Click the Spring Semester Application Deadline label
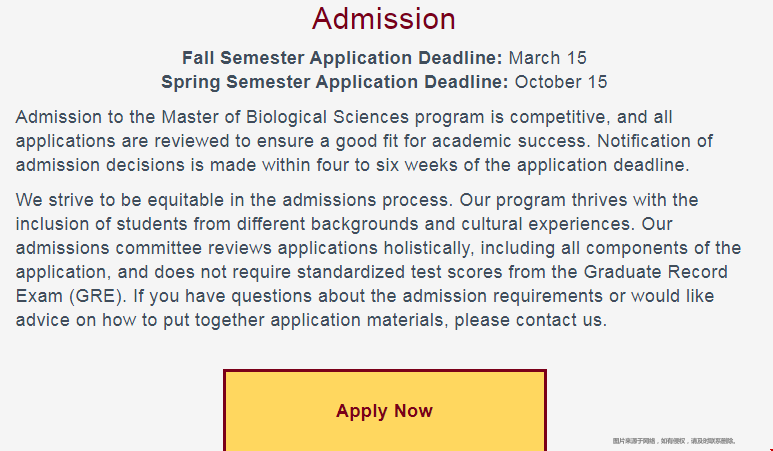Image resolution: width=773 pixels, height=451 pixels. [334, 82]
